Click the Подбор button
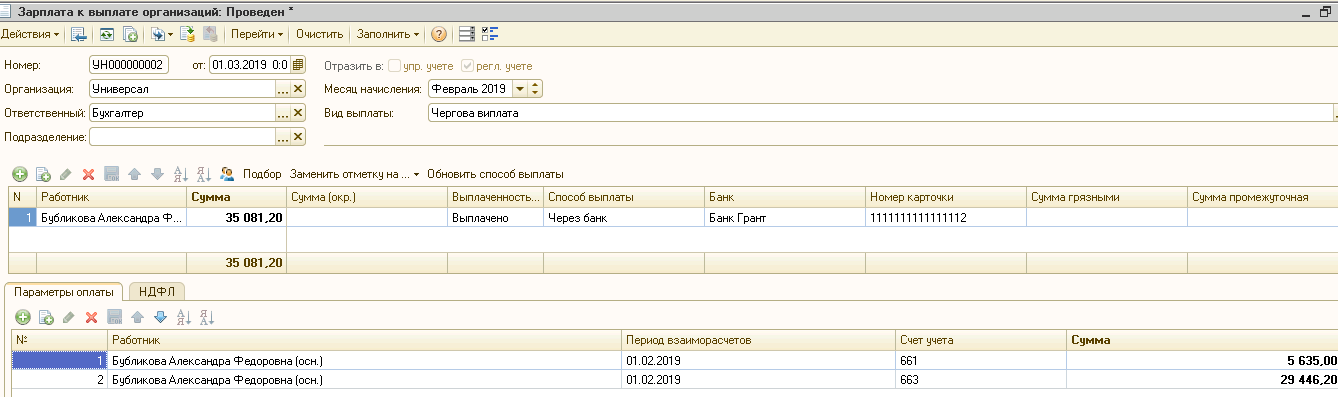The image size is (1338, 397). (x=262, y=174)
